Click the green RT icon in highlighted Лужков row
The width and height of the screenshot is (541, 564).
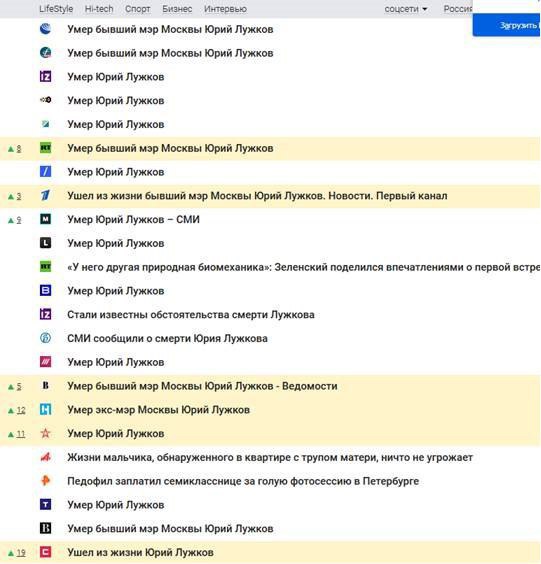(x=45, y=148)
